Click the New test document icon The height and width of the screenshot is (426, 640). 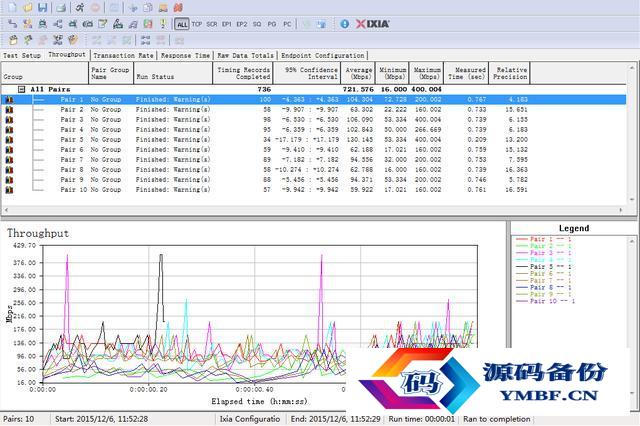13,7
